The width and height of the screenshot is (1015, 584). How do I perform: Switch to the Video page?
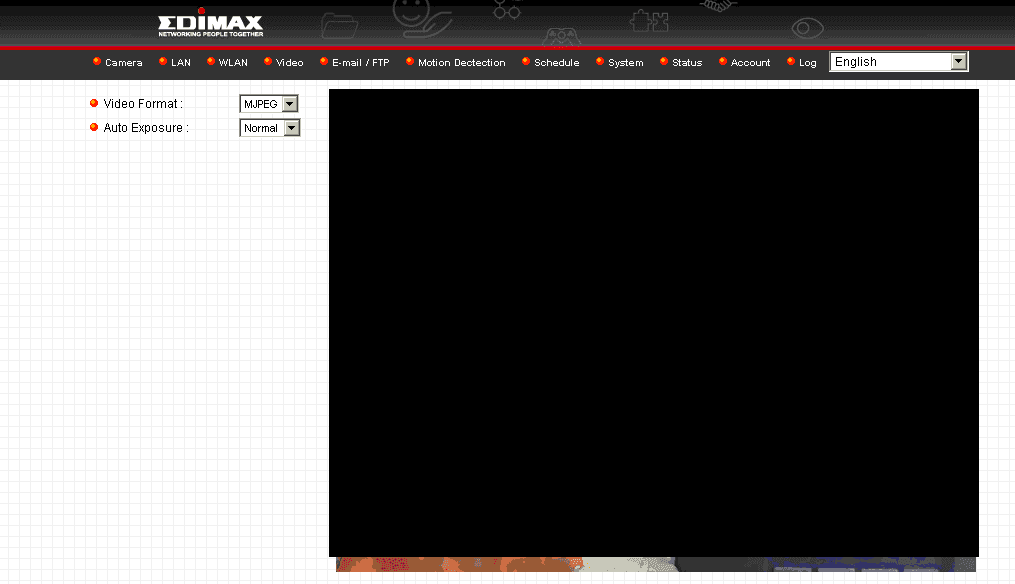(x=289, y=63)
